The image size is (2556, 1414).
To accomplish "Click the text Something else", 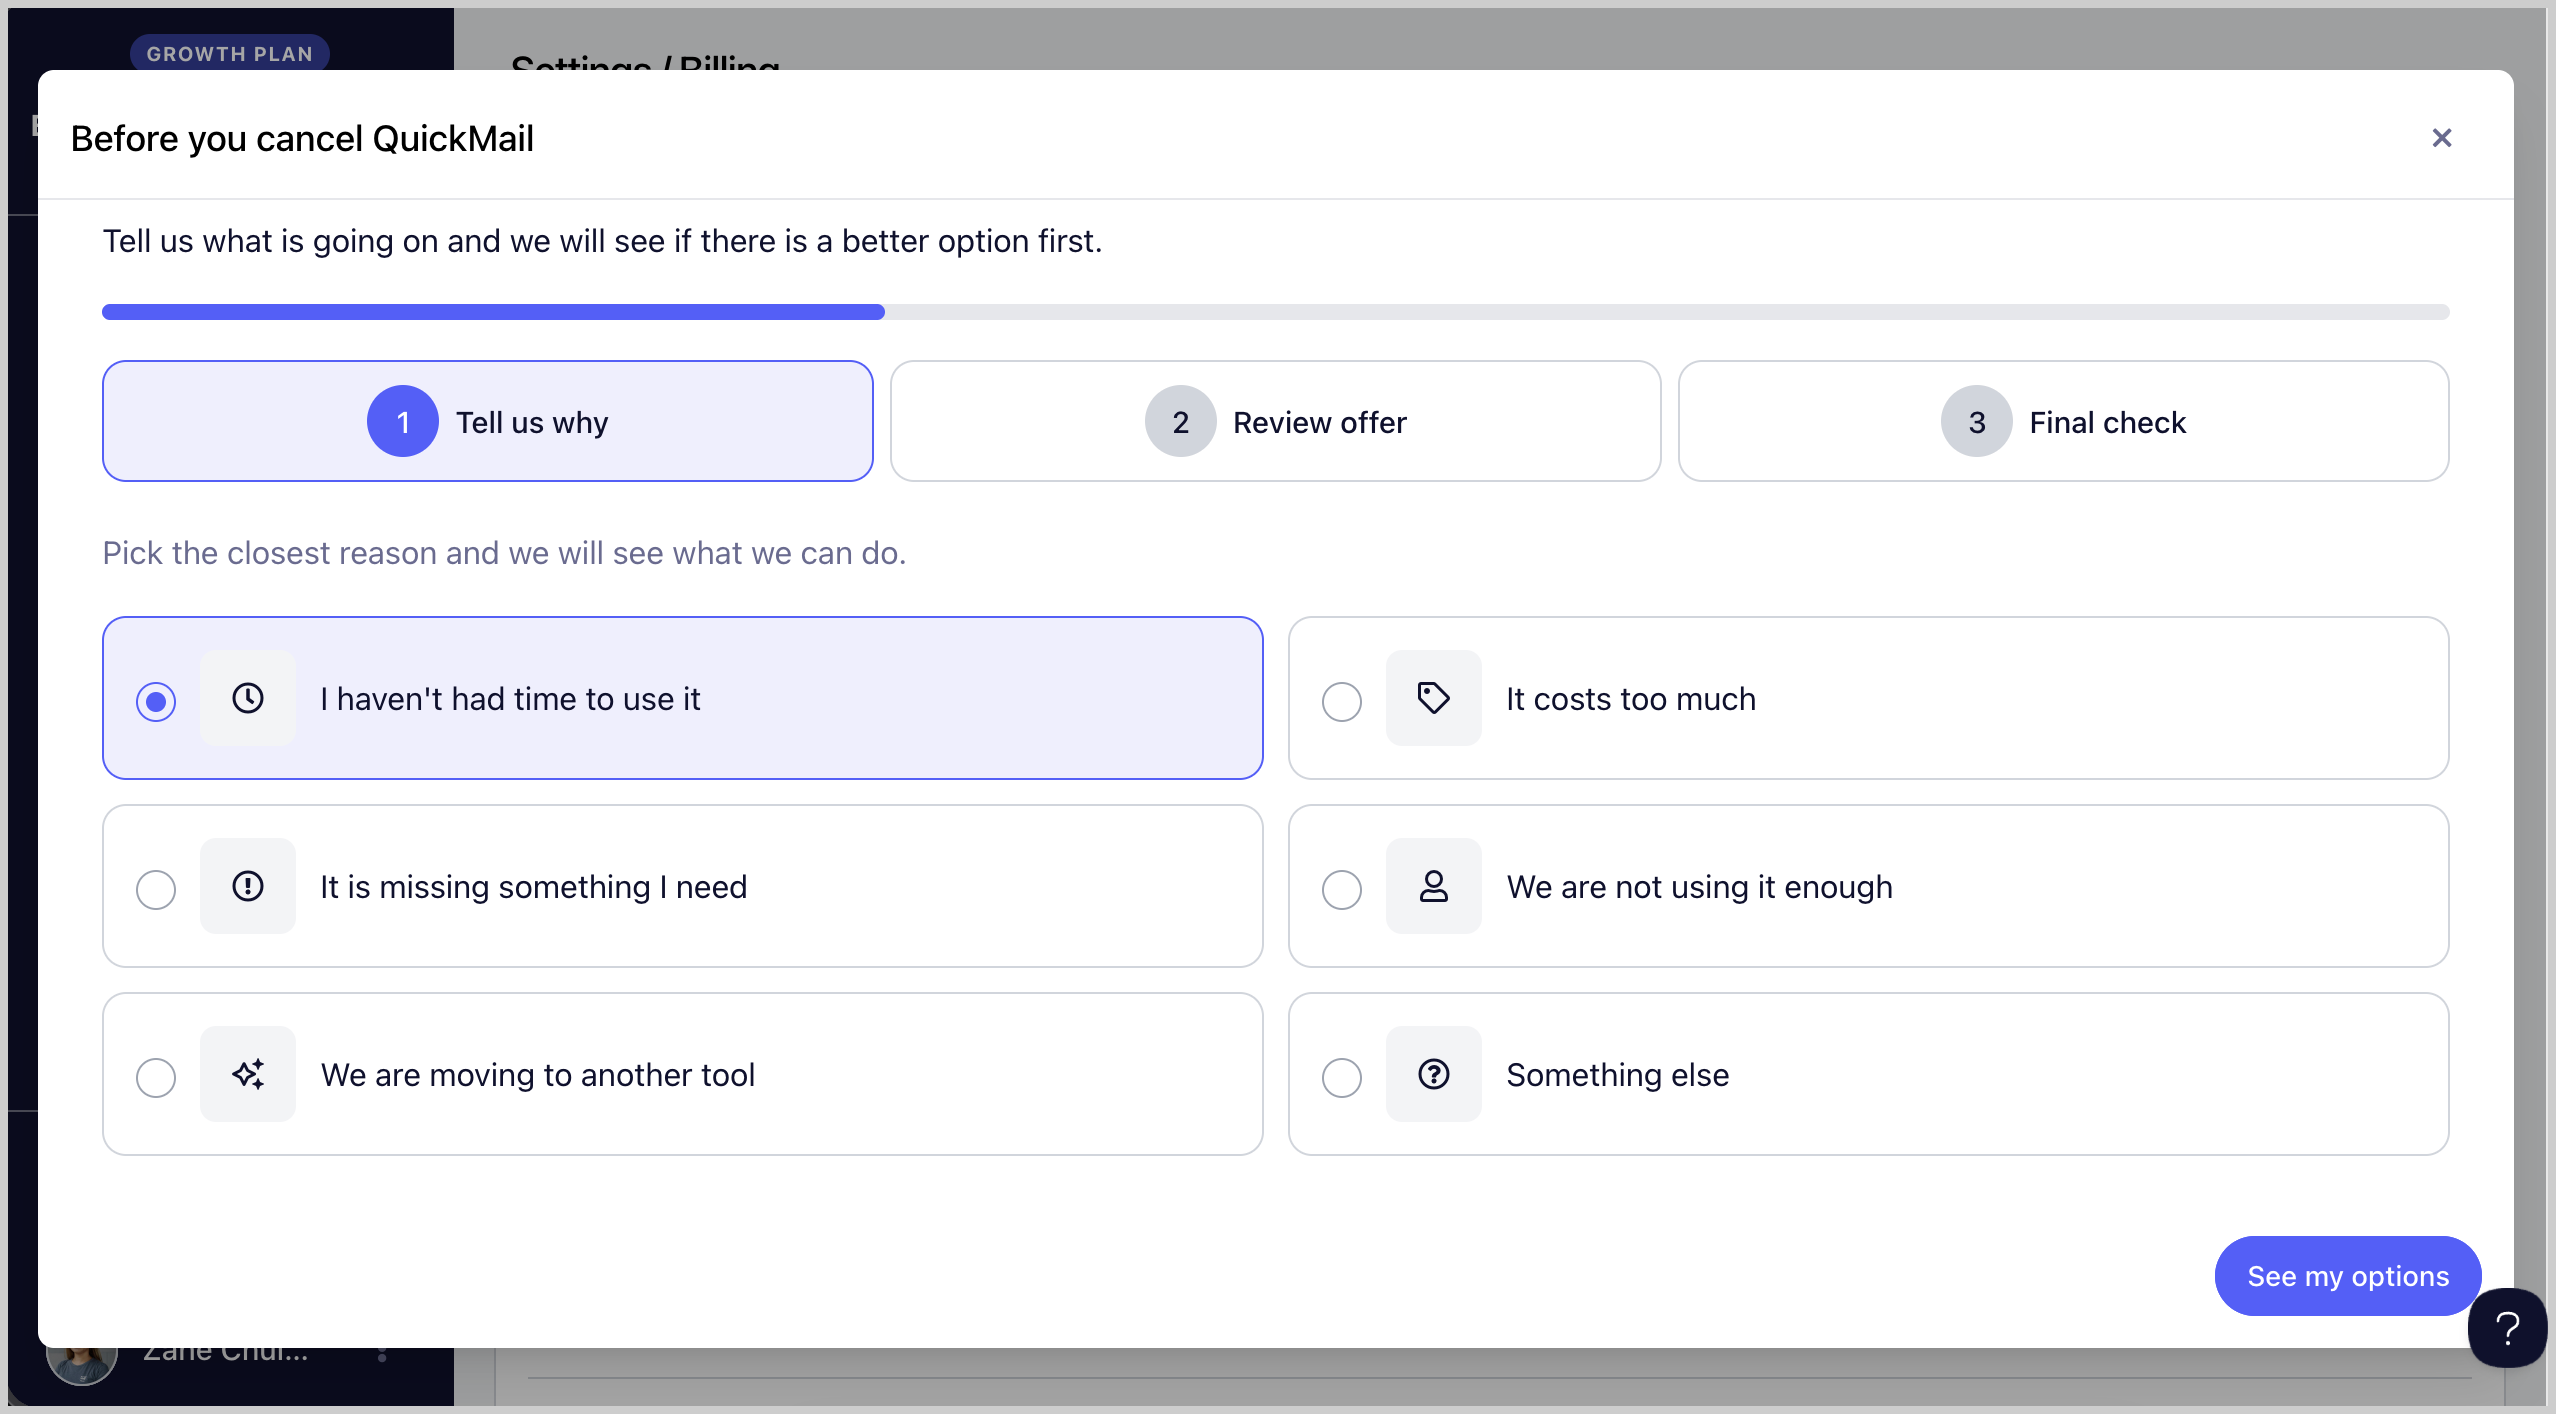I will pos(1618,1075).
